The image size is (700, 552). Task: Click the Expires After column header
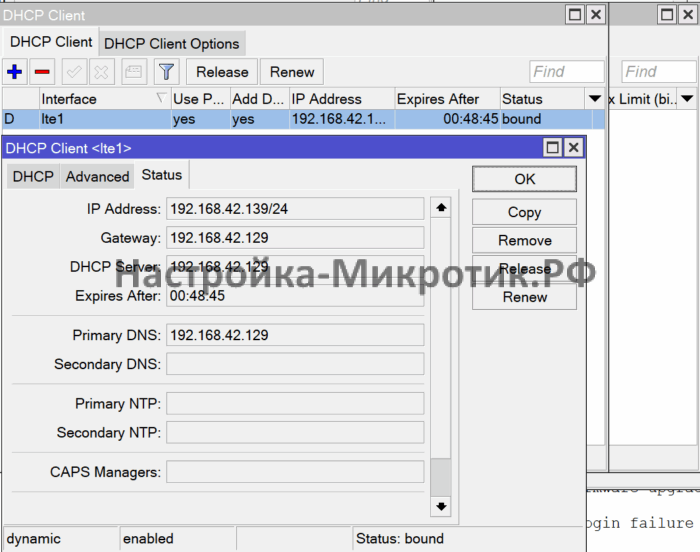point(447,99)
